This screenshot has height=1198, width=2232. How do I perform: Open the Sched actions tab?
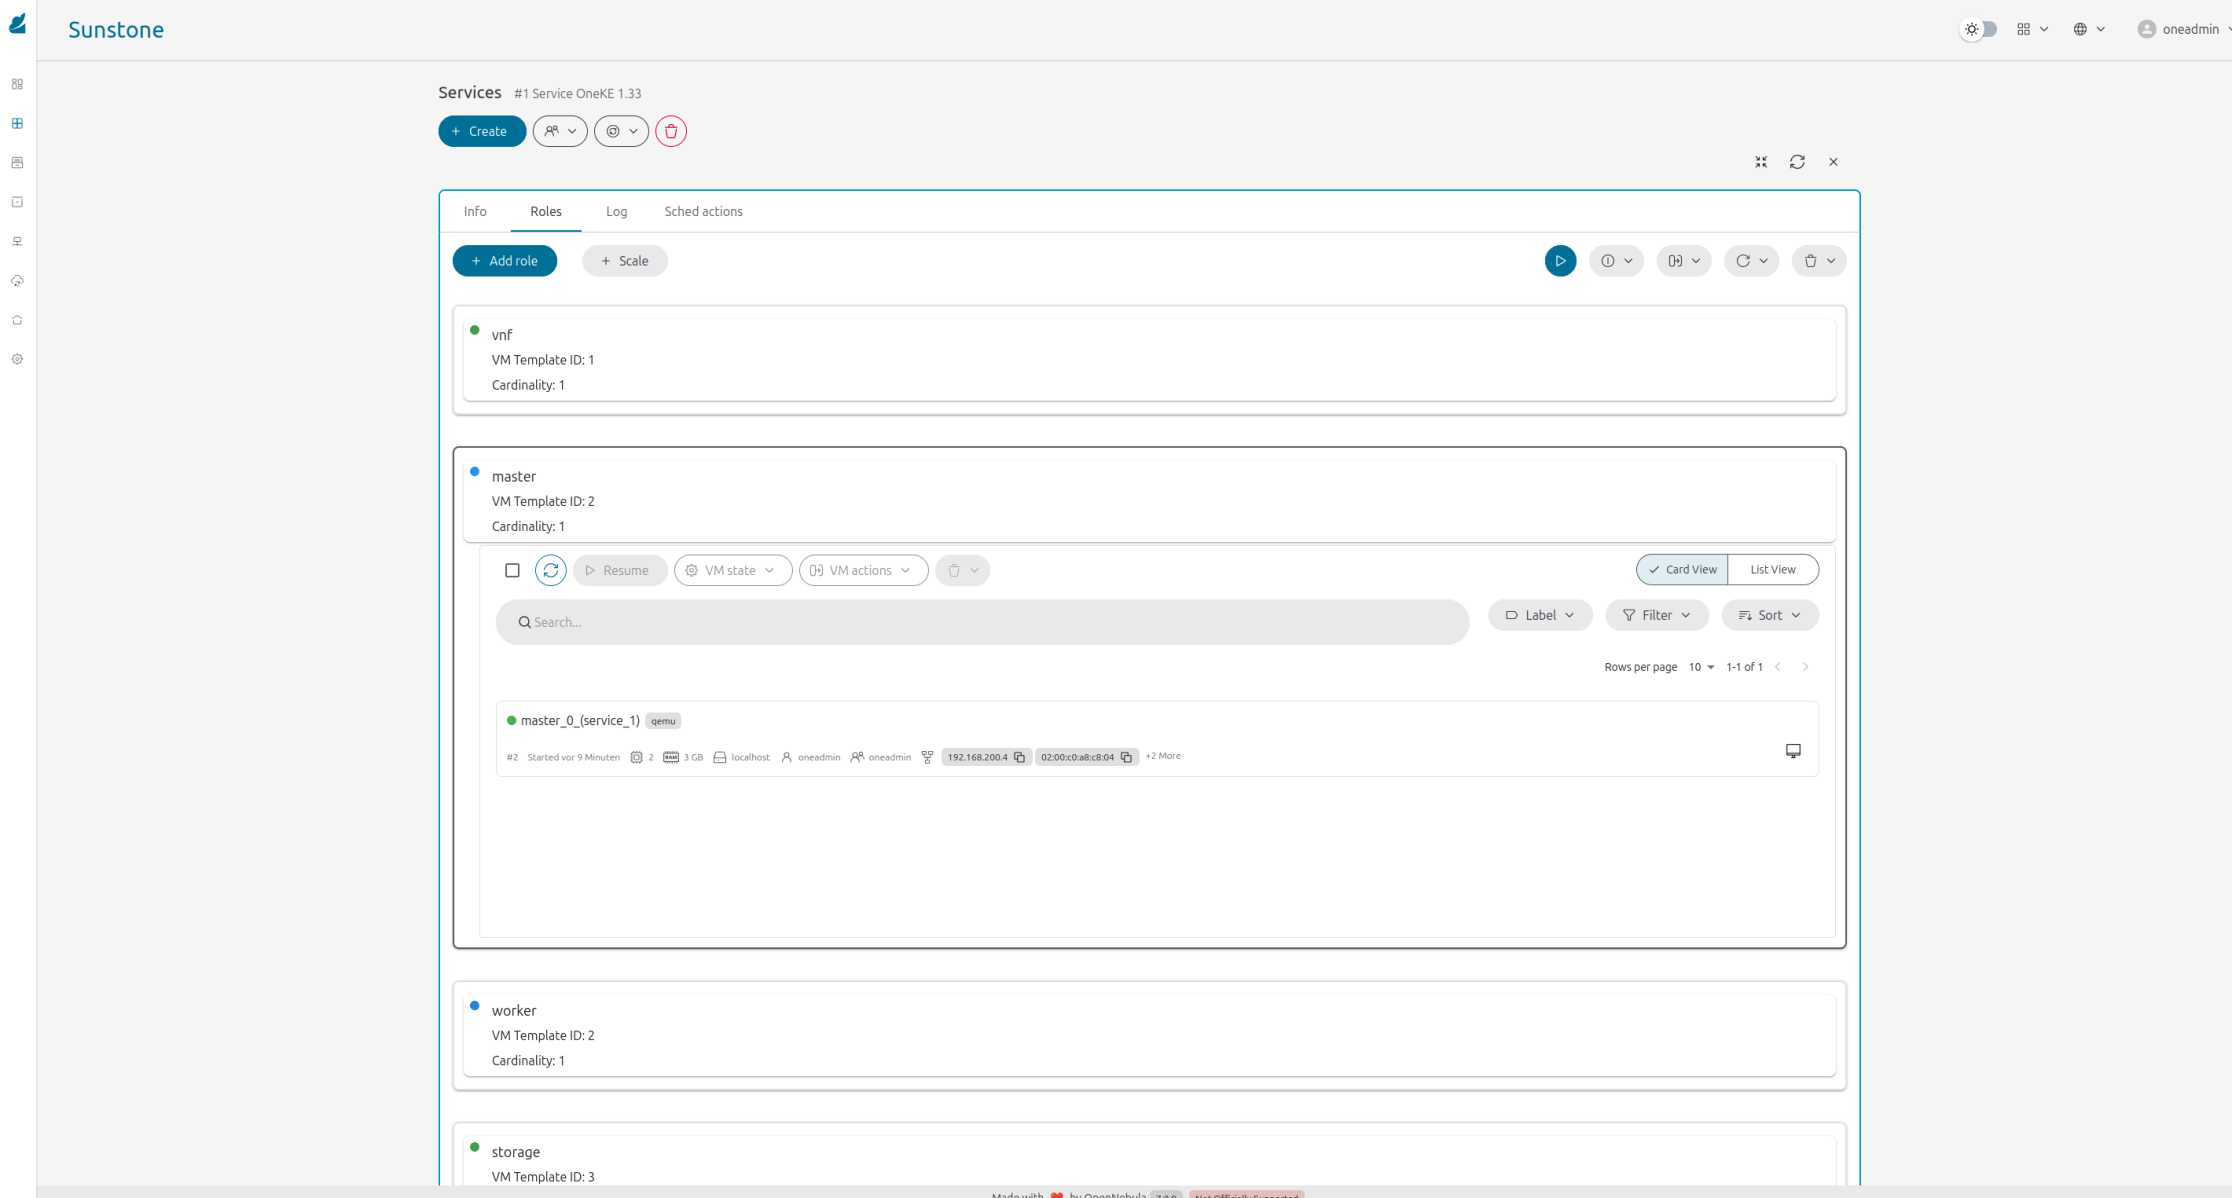703,211
